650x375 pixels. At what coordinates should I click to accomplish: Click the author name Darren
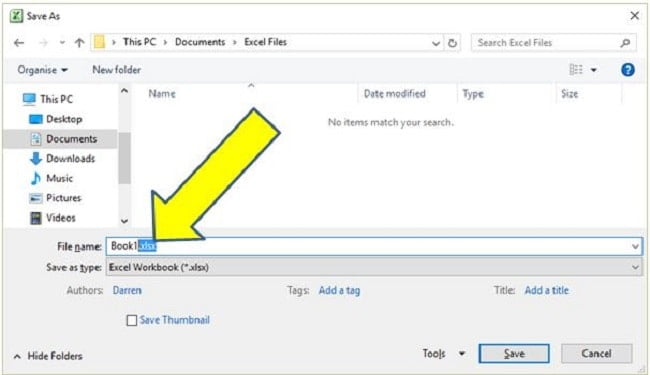tap(127, 290)
